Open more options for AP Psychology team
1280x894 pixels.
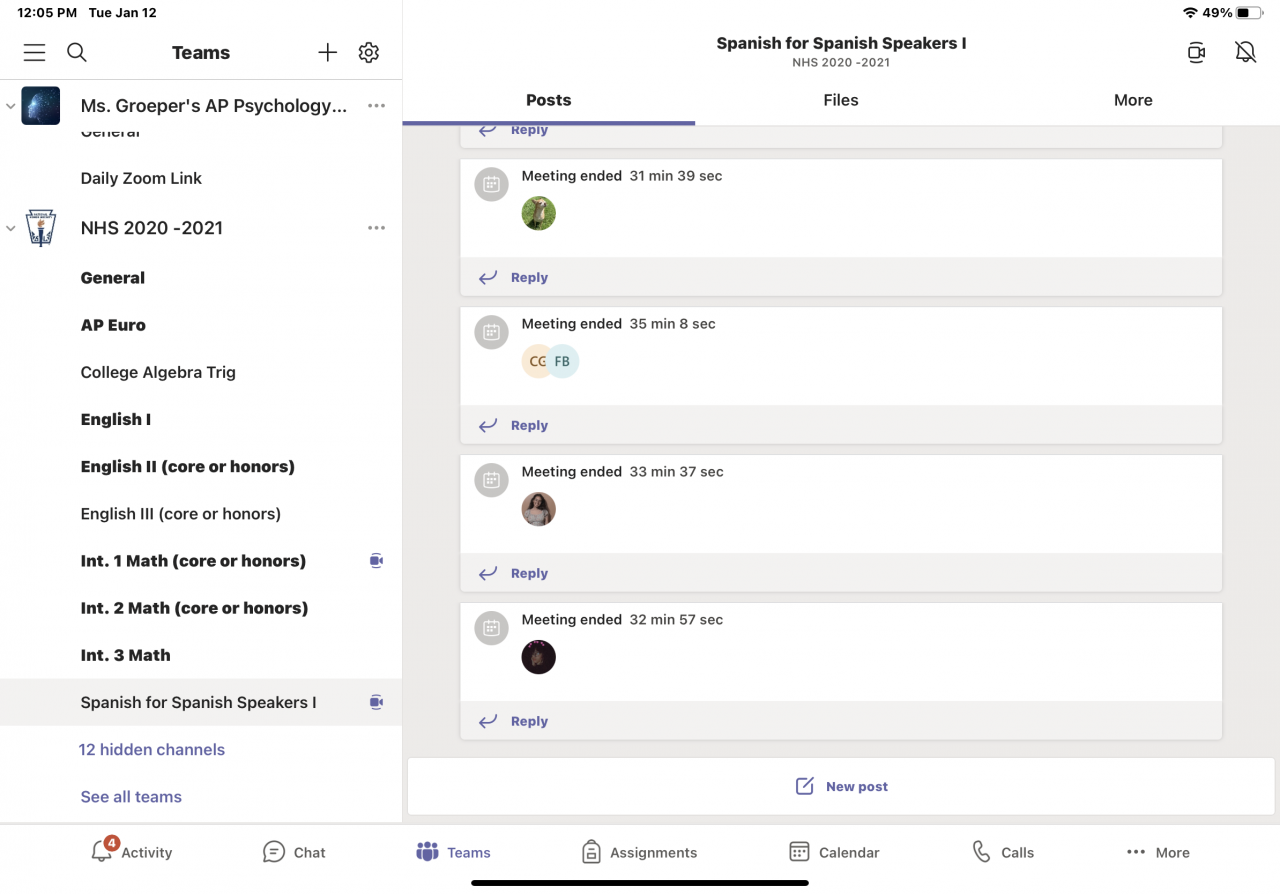[376, 105]
